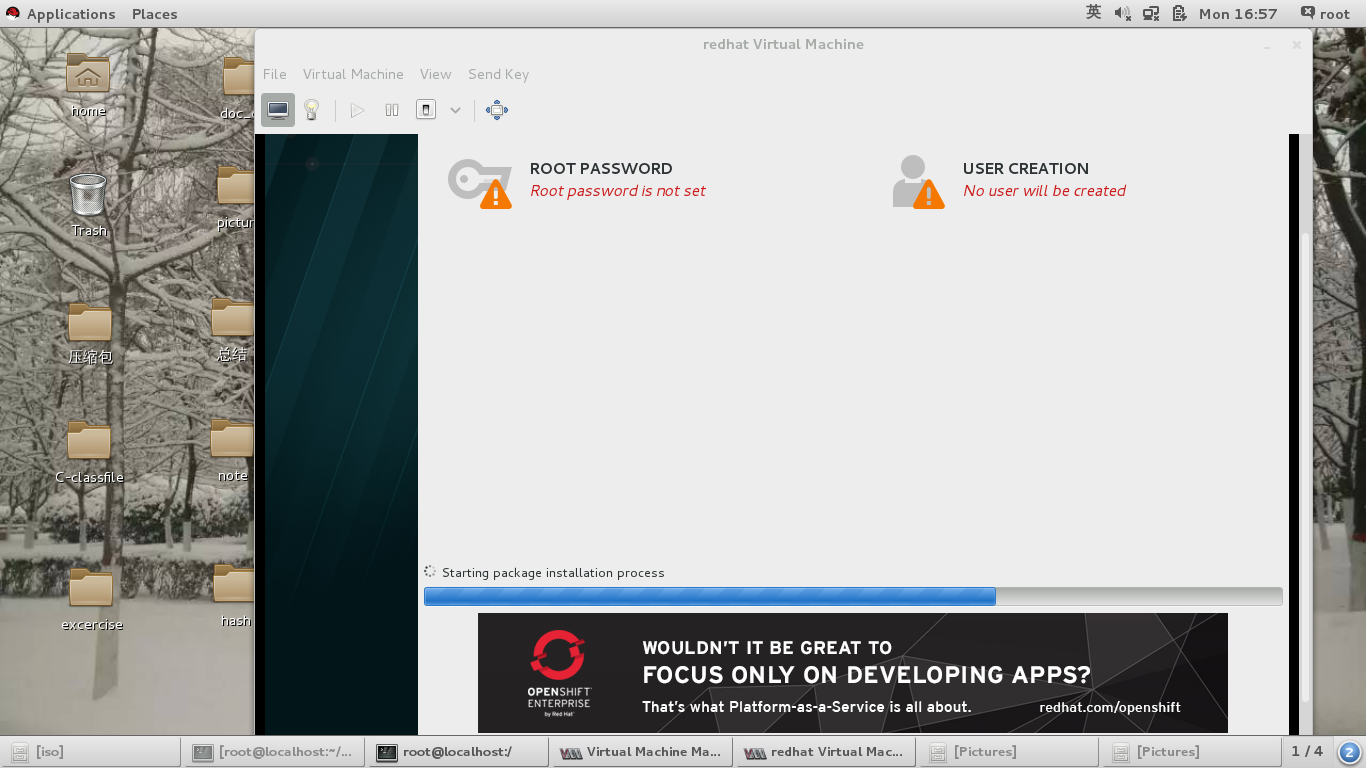Click the top panel battery status icon
The image size is (1366, 768).
pos(1179,14)
